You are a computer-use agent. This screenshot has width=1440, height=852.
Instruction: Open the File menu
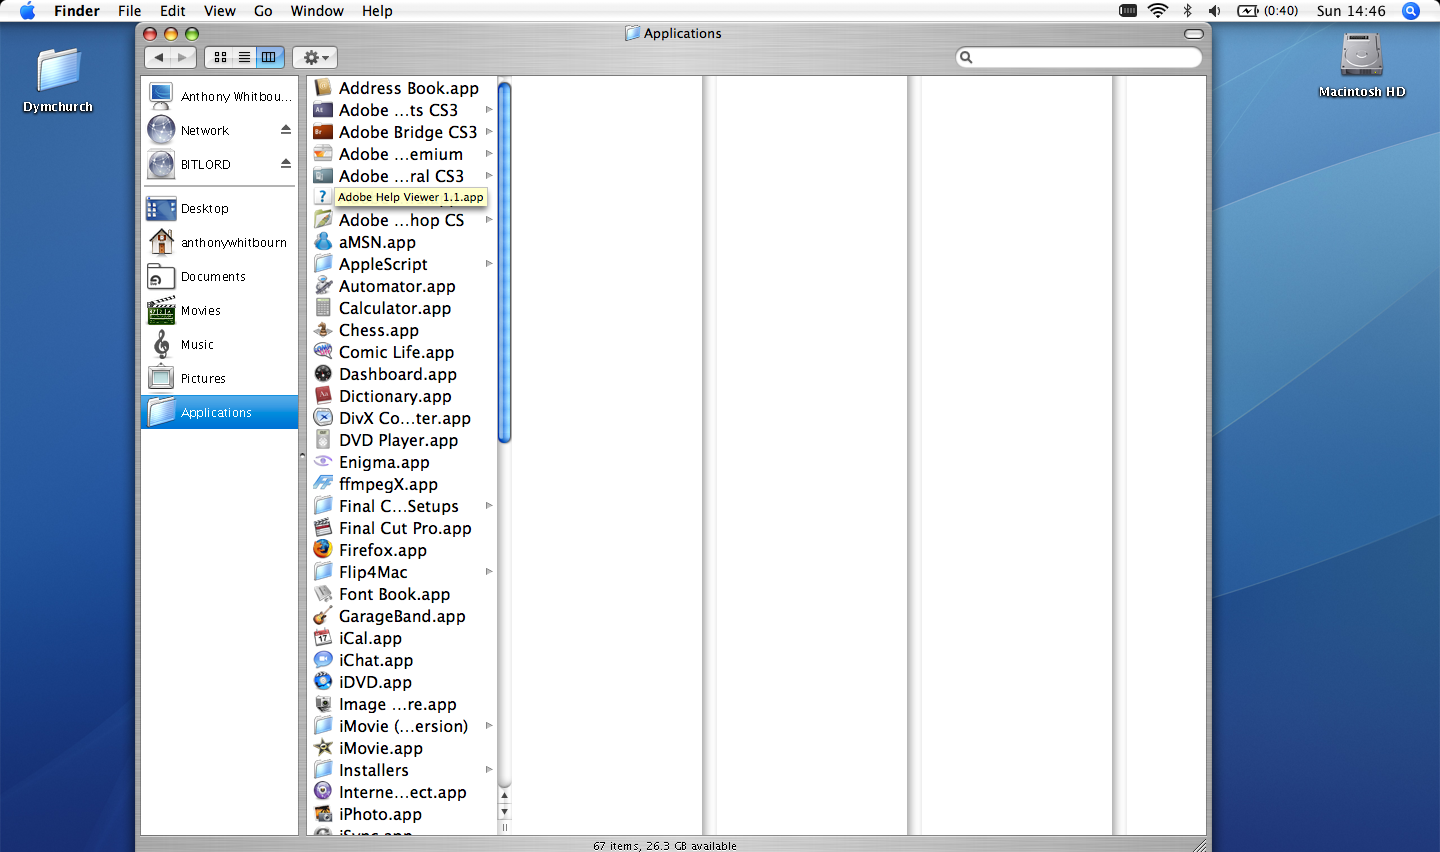(x=129, y=11)
